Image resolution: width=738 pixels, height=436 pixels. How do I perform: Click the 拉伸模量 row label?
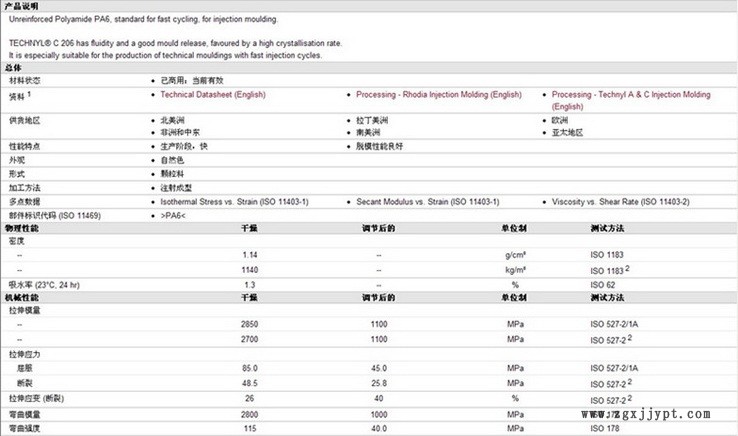coord(24,311)
